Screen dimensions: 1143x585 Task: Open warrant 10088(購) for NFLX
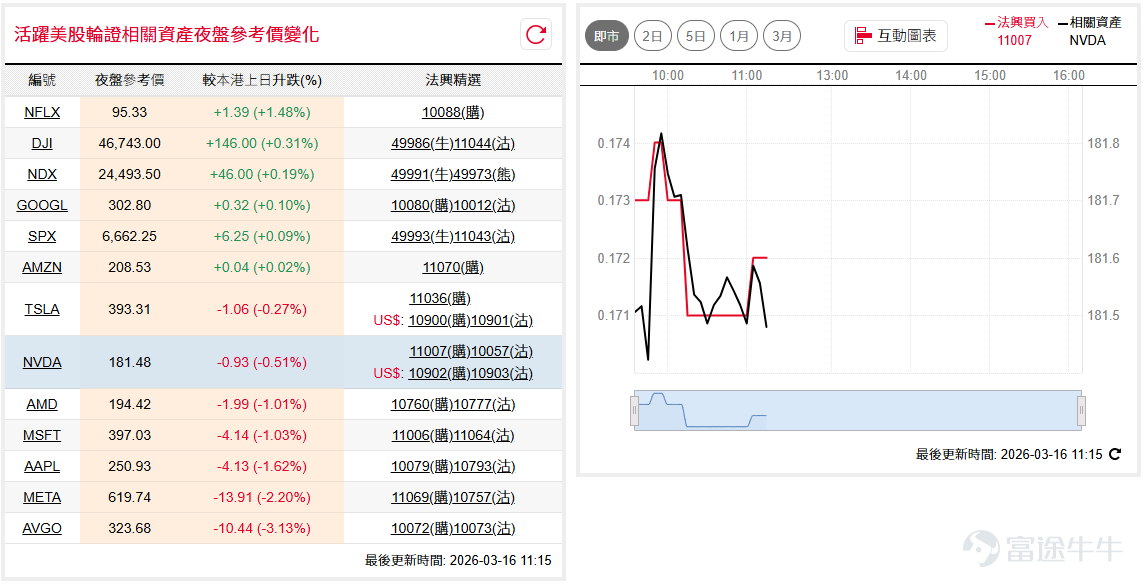453,112
